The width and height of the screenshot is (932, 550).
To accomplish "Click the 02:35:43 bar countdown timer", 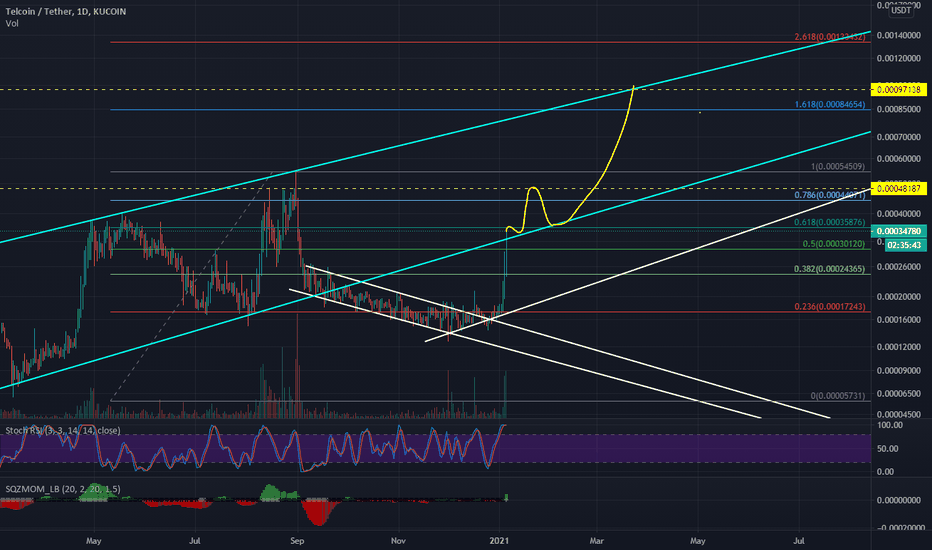I will (905, 245).
